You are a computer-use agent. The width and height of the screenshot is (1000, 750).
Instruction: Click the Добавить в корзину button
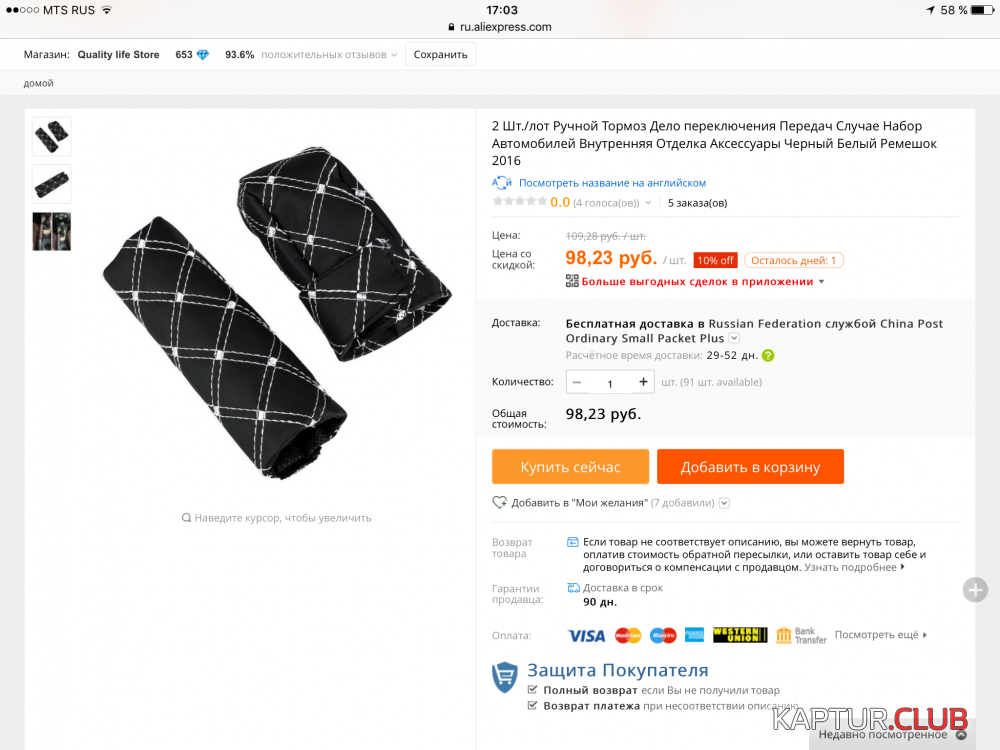click(x=750, y=467)
